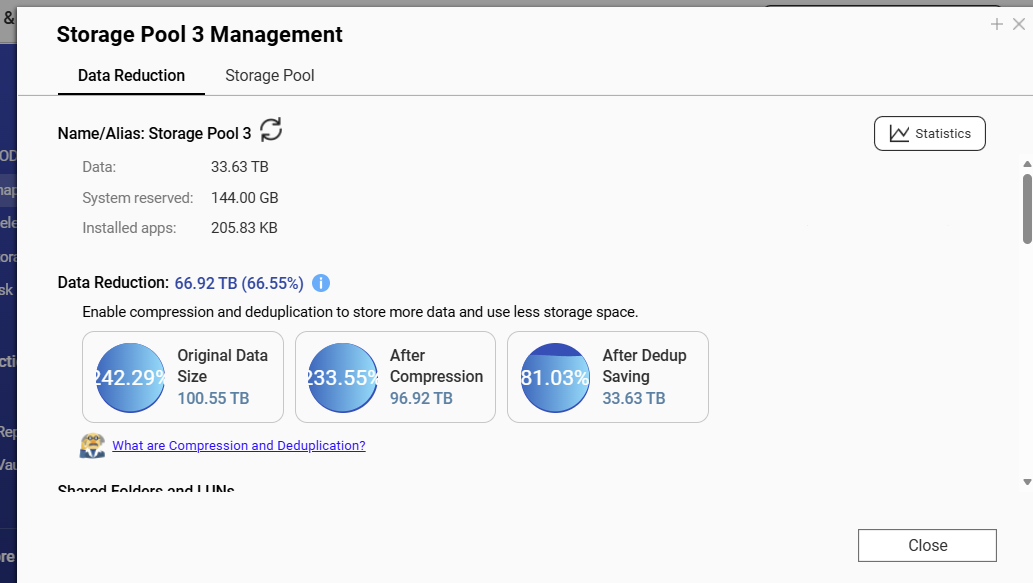Click the 233.55% After Compression chart

343,377
